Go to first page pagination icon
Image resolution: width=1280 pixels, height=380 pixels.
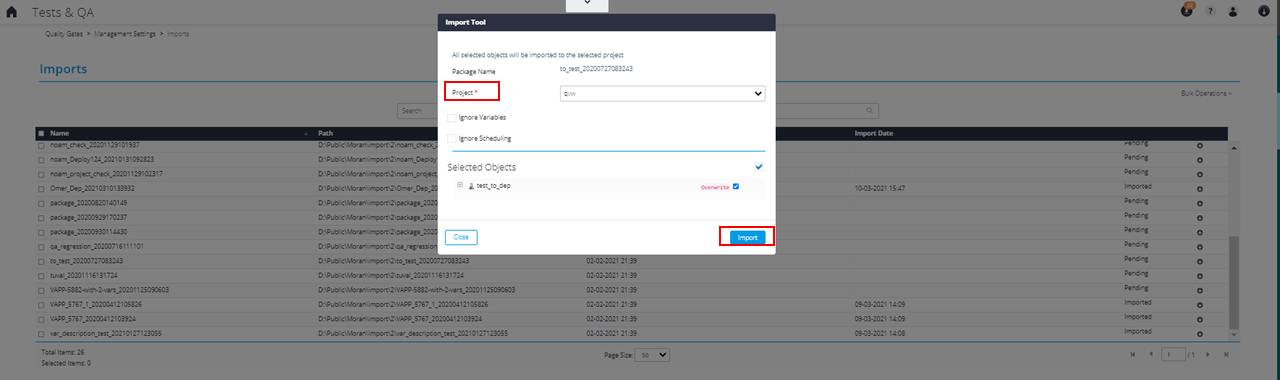coord(1133,354)
